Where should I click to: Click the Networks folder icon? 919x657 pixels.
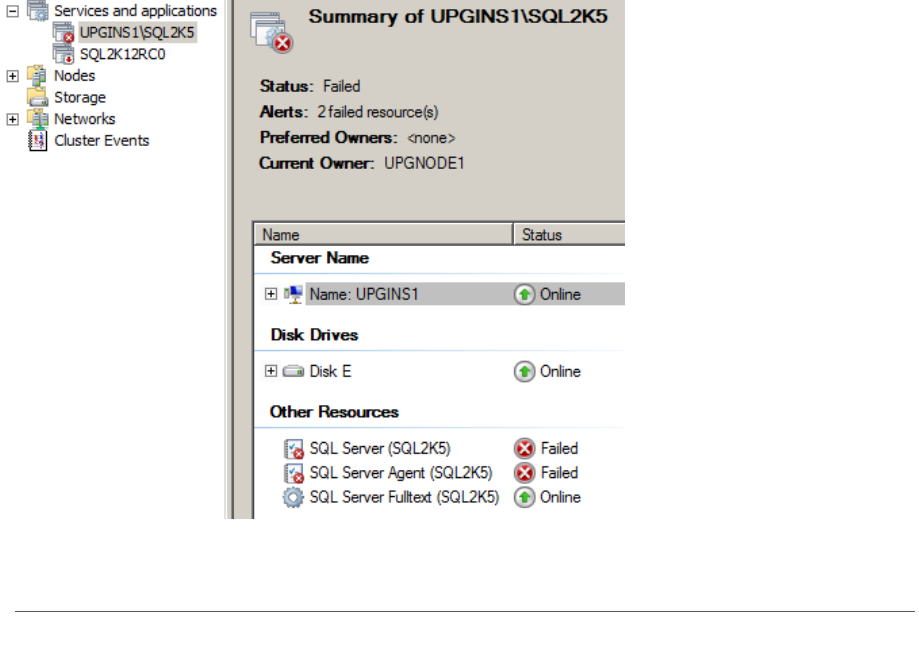[x=38, y=119]
